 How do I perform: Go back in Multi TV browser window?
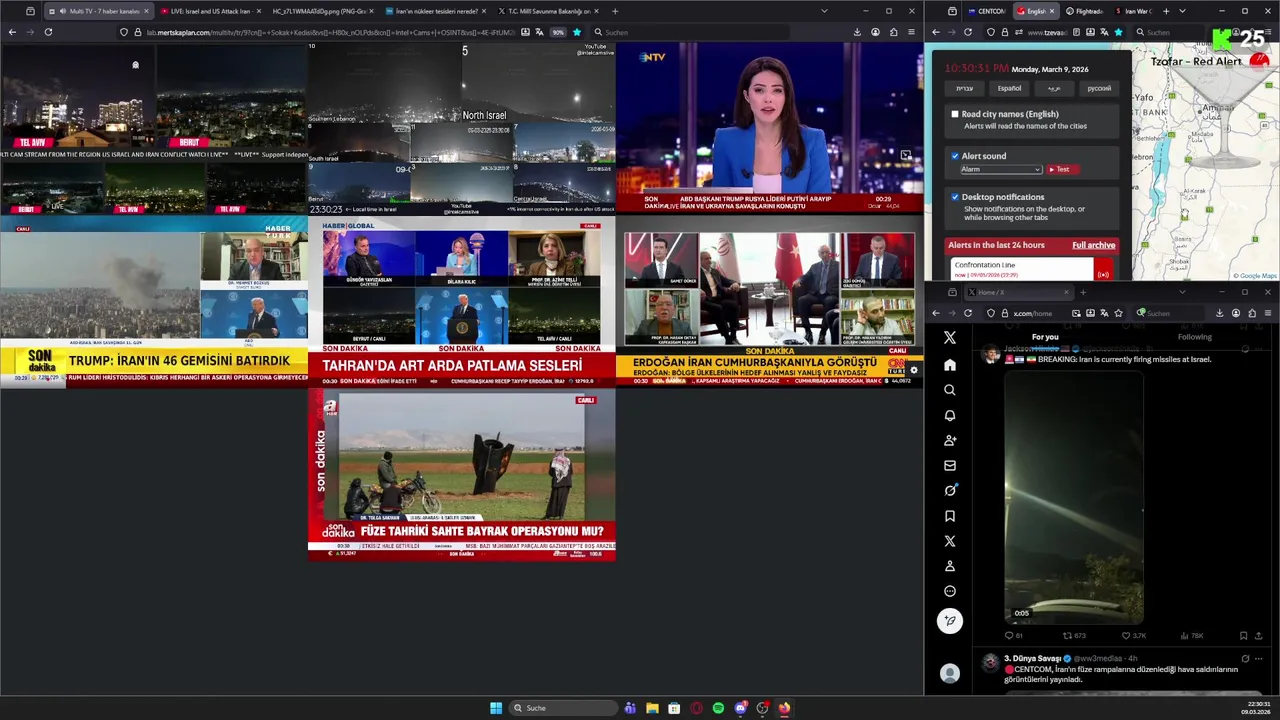pyautogui.click(x=12, y=32)
